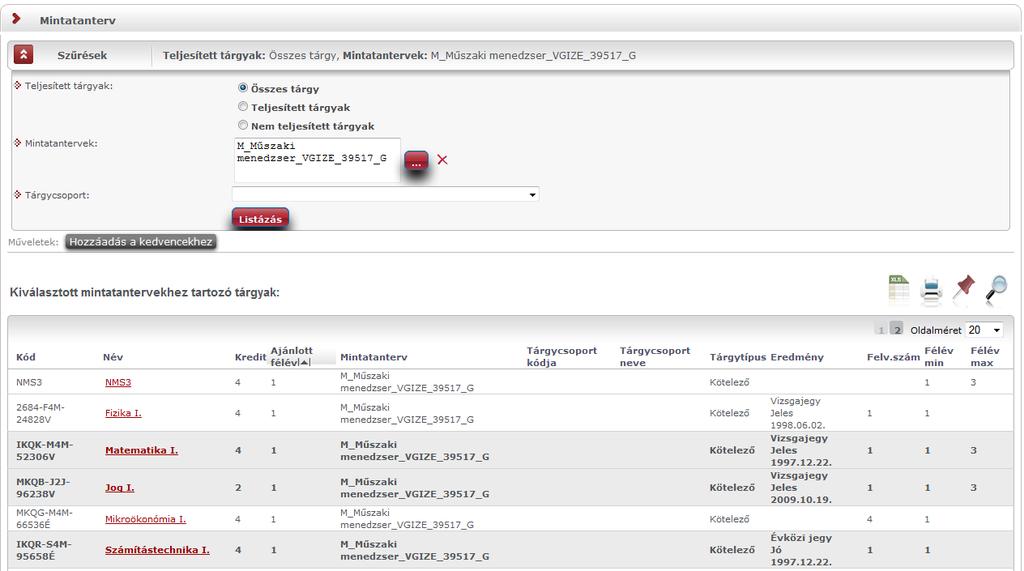The image size is (1024, 571).
Task: Click the Mintatantervek text field
Action: coord(317,160)
